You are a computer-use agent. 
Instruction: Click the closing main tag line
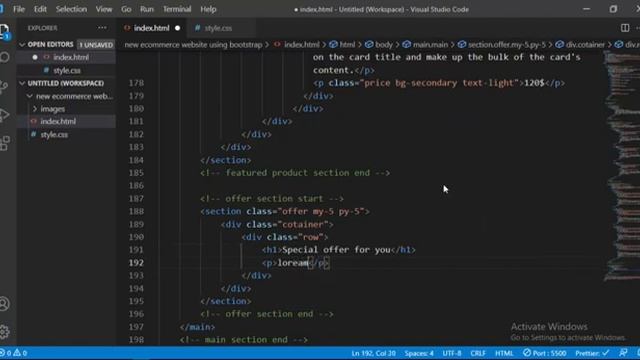(x=197, y=327)
